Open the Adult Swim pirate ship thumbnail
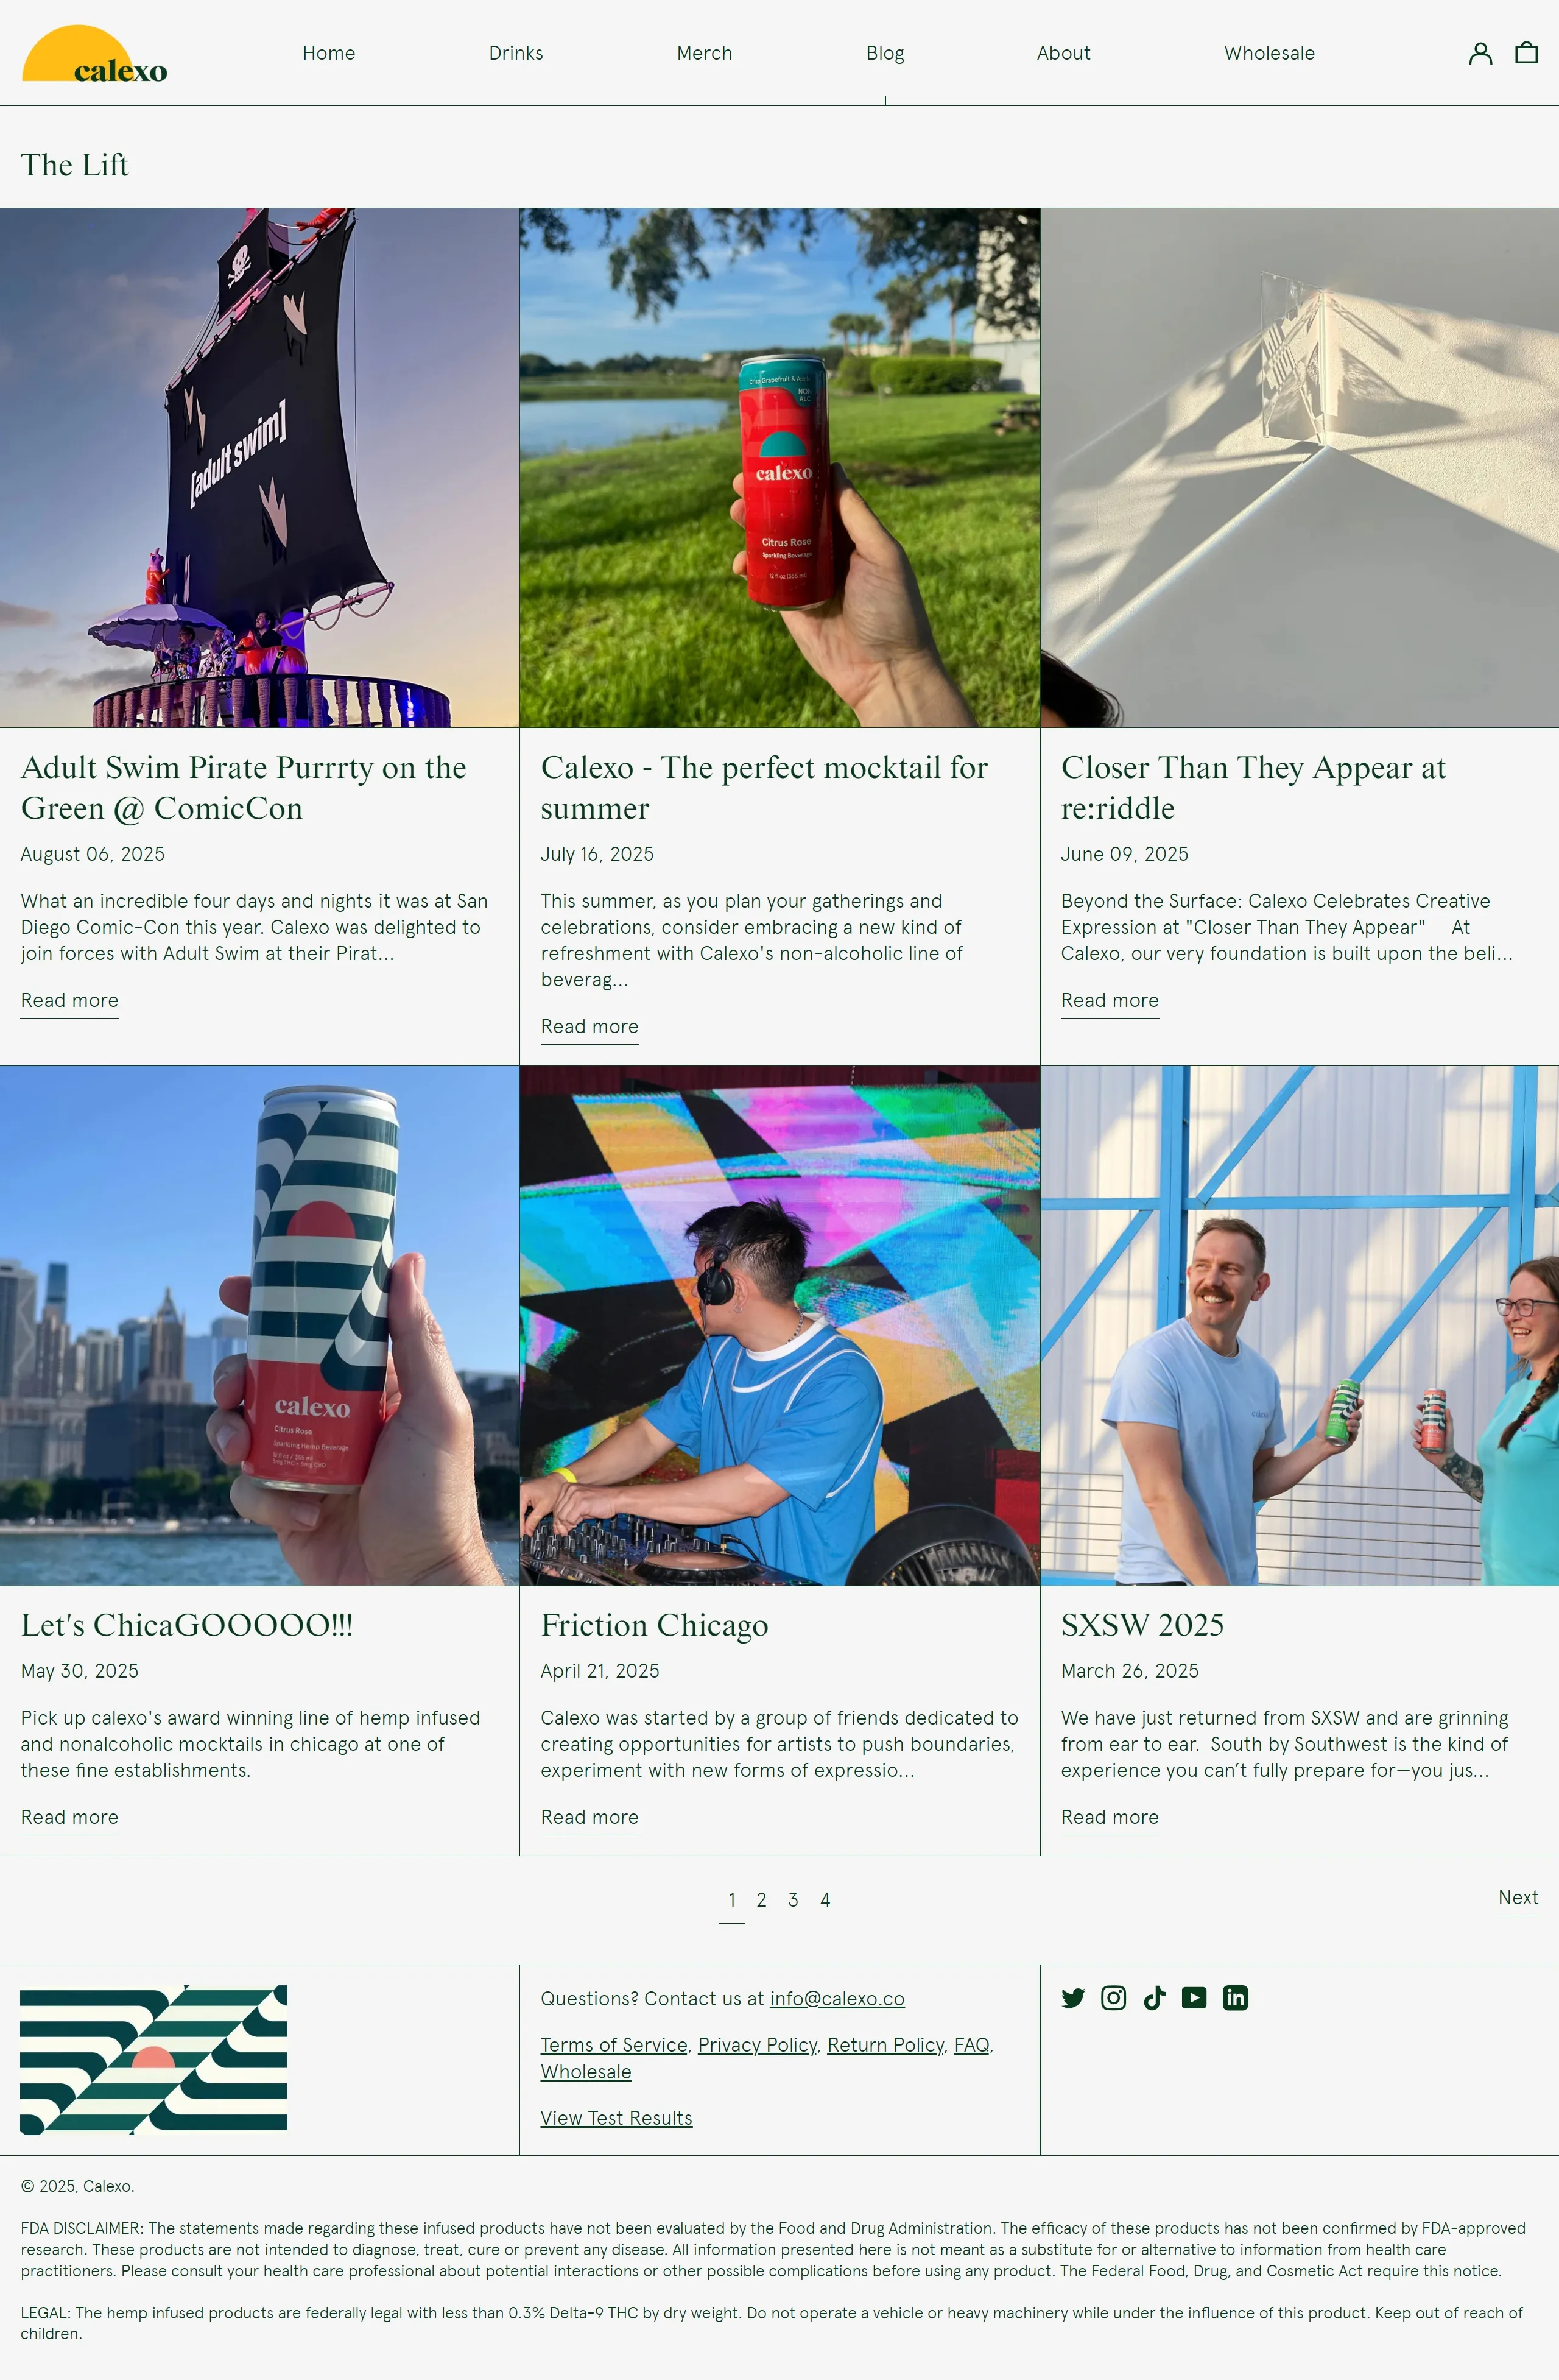Image resolution: width=1559 pixels, height=2380 pixels. tap(259, 467)
